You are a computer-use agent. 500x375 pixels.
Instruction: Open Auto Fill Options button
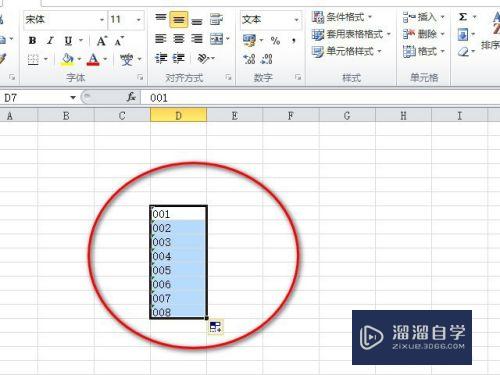tap(215, 327)
